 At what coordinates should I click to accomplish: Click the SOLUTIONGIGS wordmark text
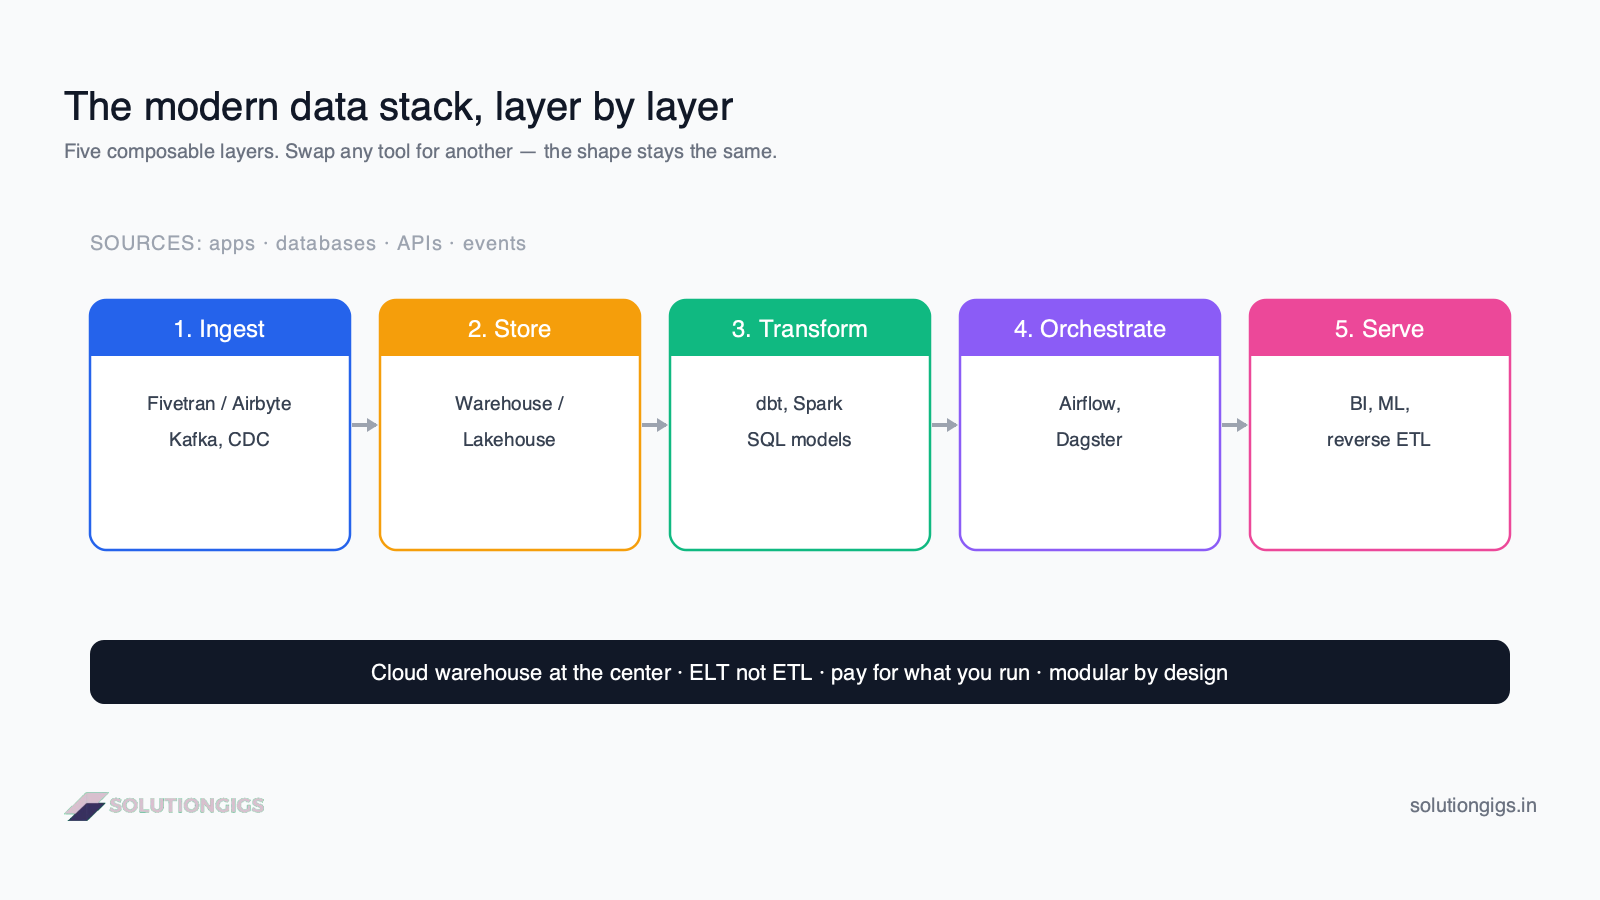(187, 805)
